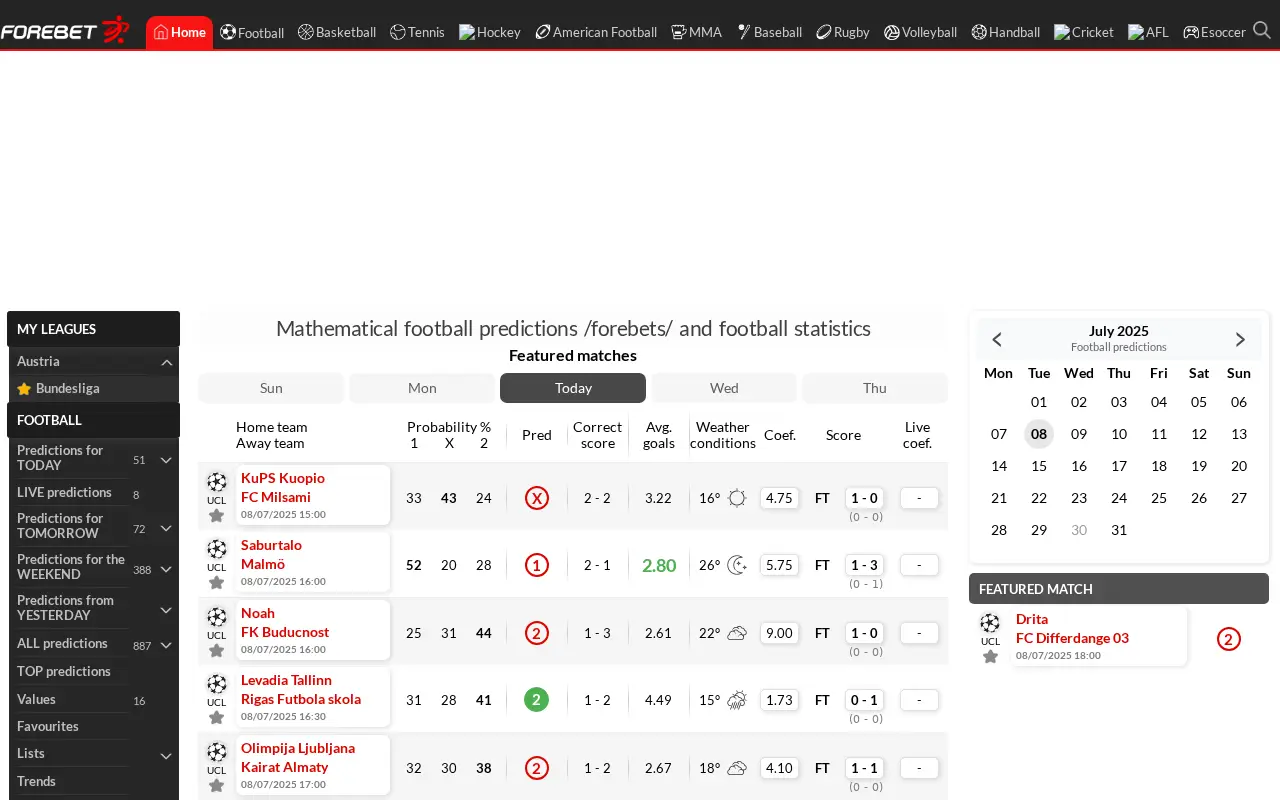The image size is (1280, 800).
Task: Collapse the Austria league section
Action: (167, 362)
